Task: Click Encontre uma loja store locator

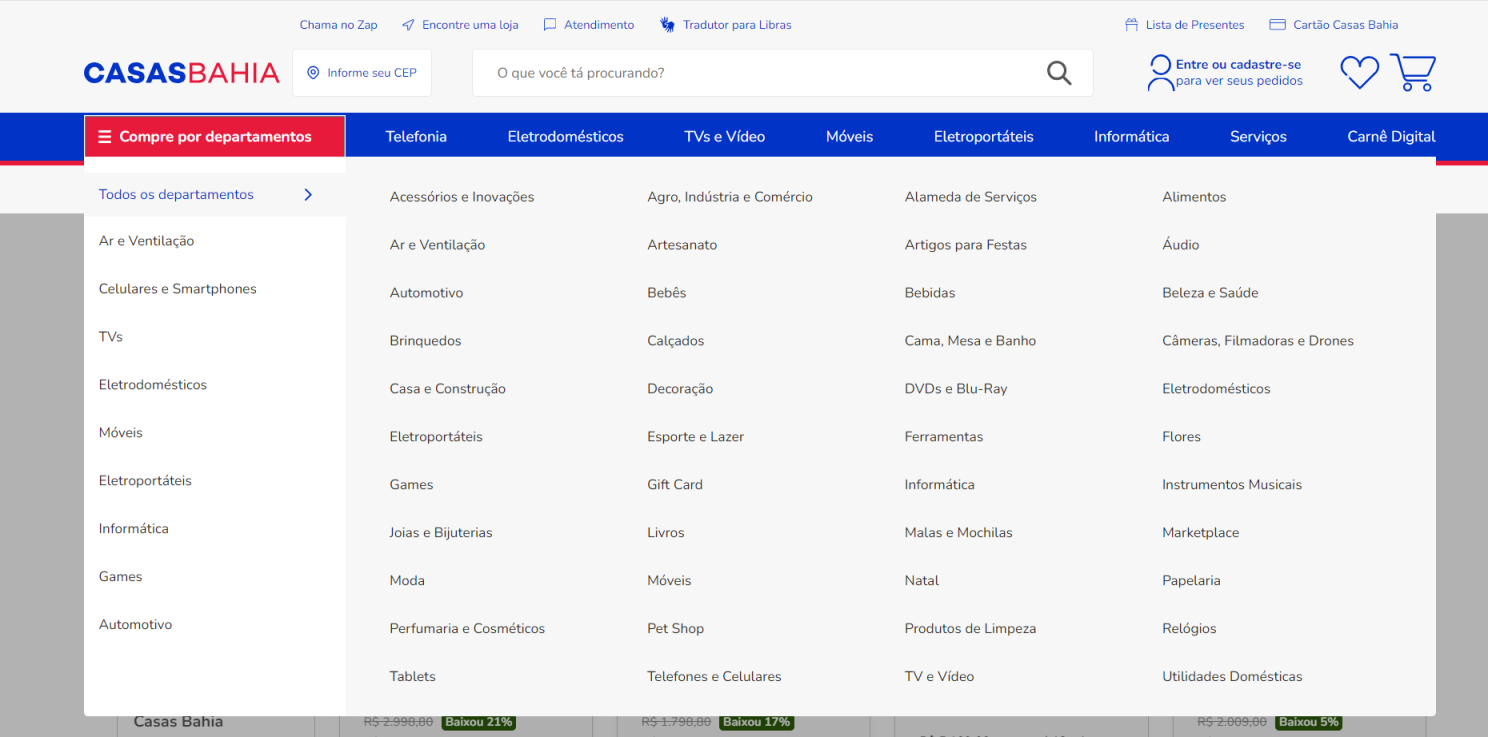Action: 460,25
